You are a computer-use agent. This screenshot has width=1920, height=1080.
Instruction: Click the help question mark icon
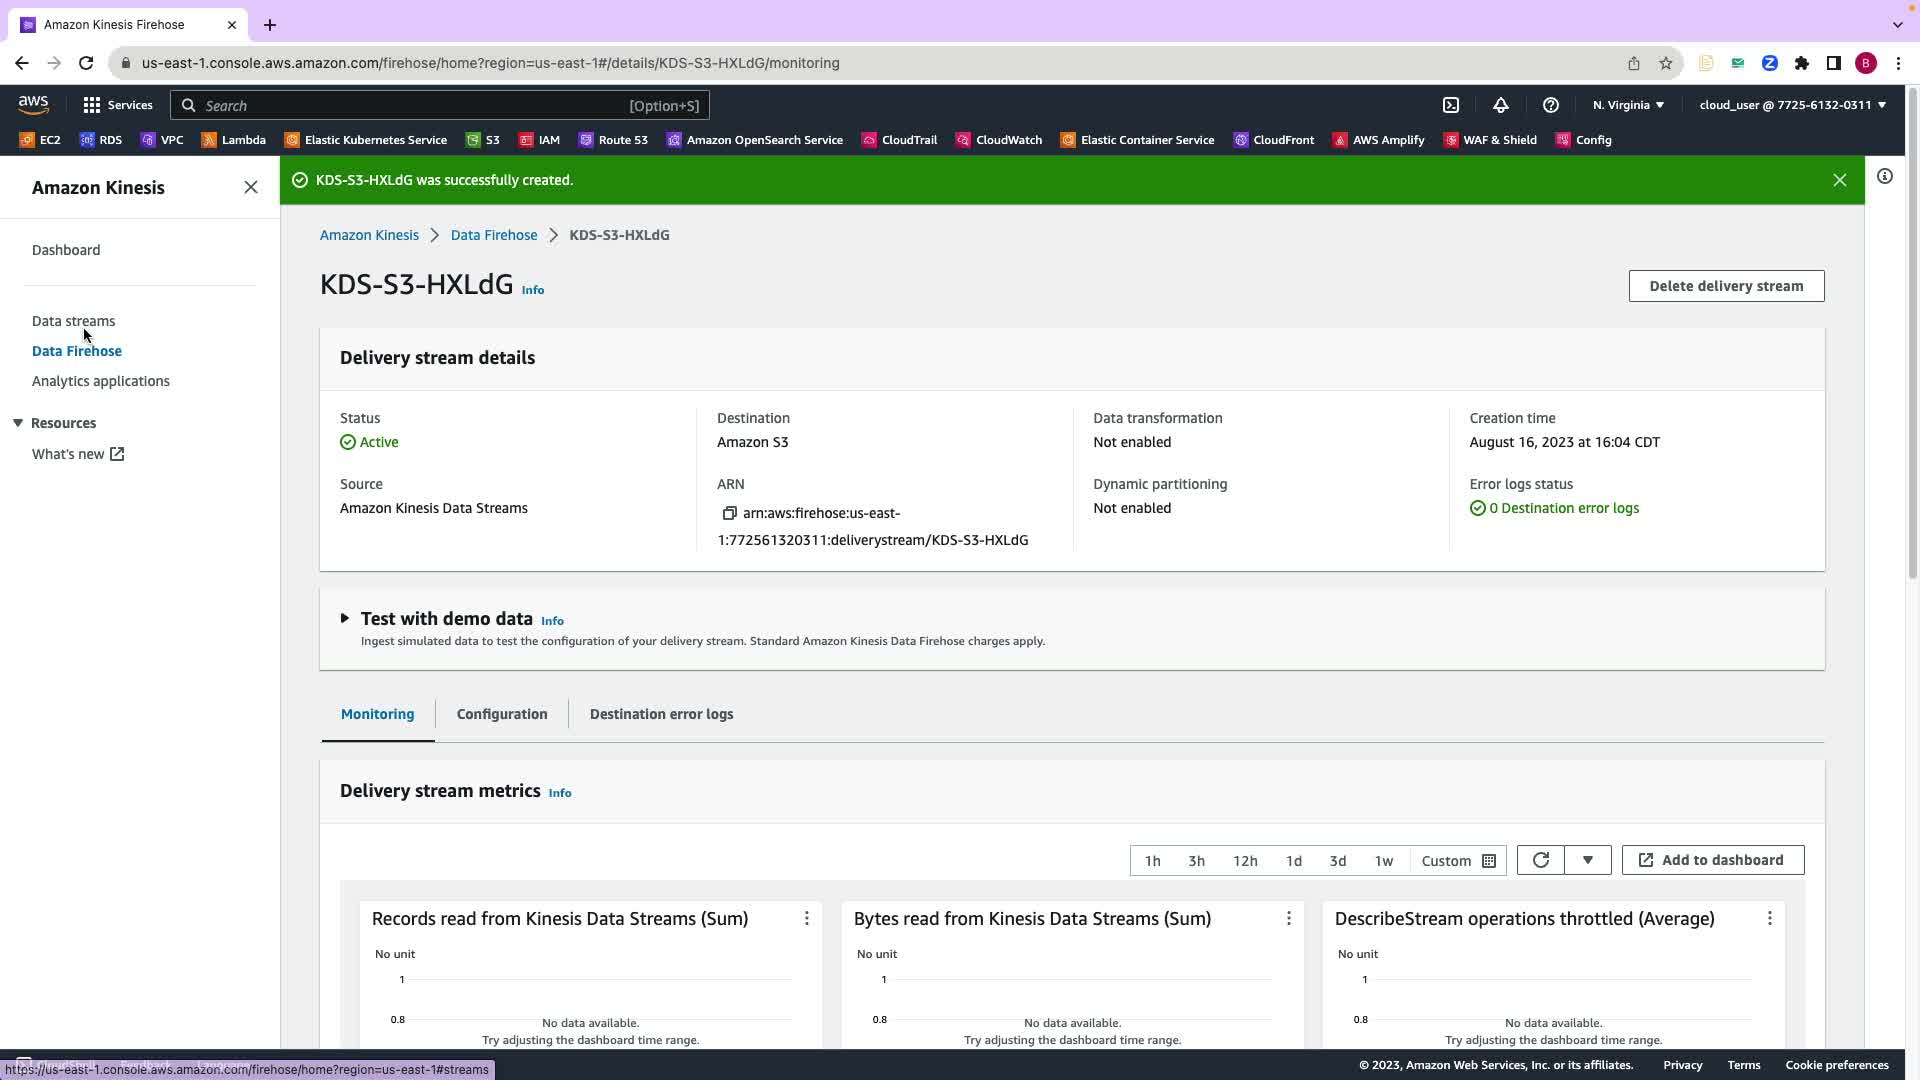pyautogui.click(x=1550, y=105)
